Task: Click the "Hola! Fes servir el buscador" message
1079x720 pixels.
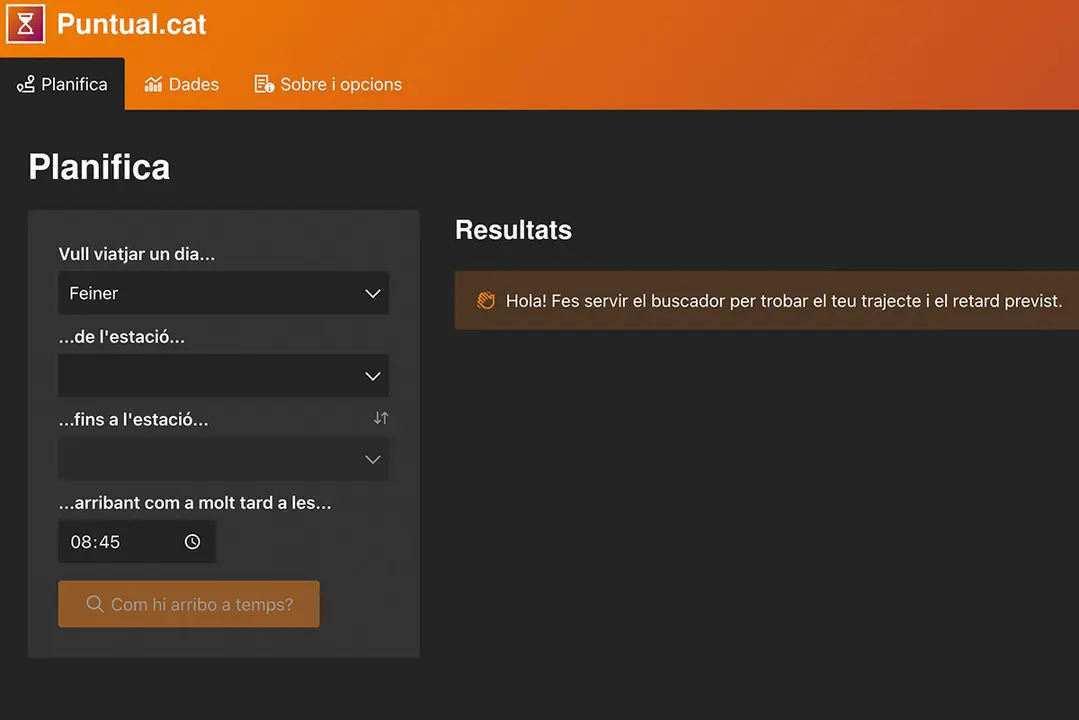Action: click(783, 300)
